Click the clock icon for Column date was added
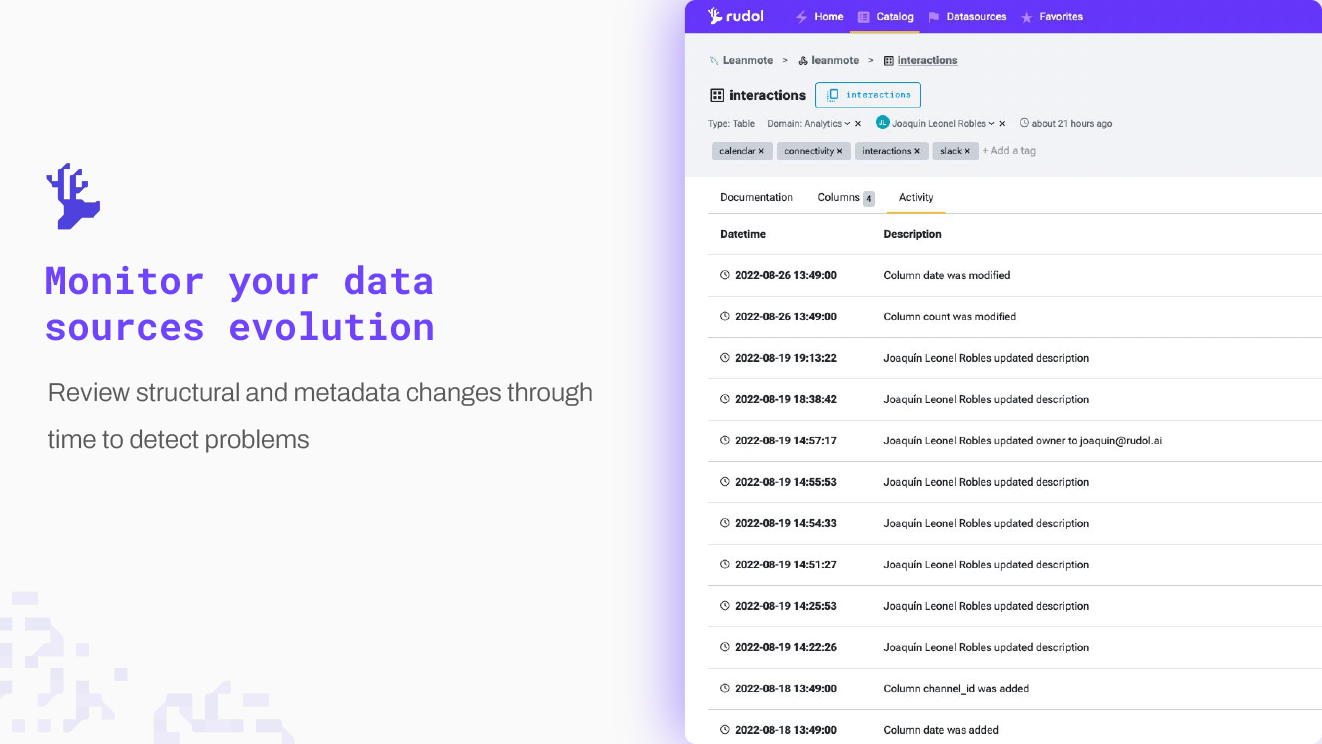This screenshot has height=744, width=1322. coord(725,730)
